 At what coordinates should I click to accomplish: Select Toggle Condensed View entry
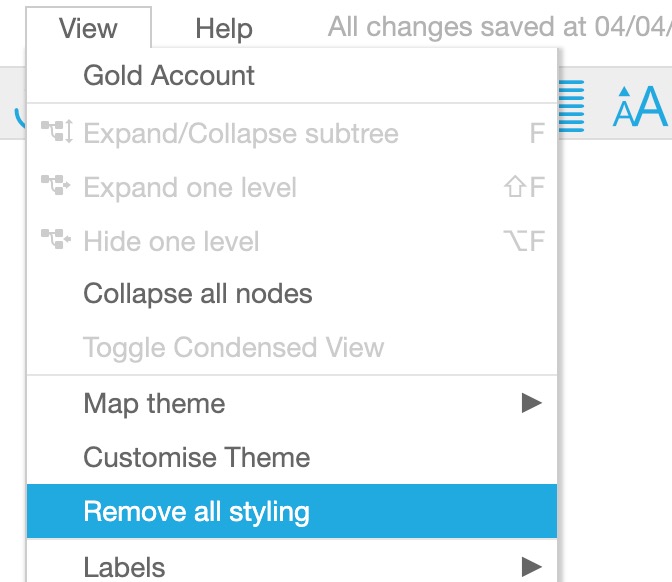click(x=292, y=347)
